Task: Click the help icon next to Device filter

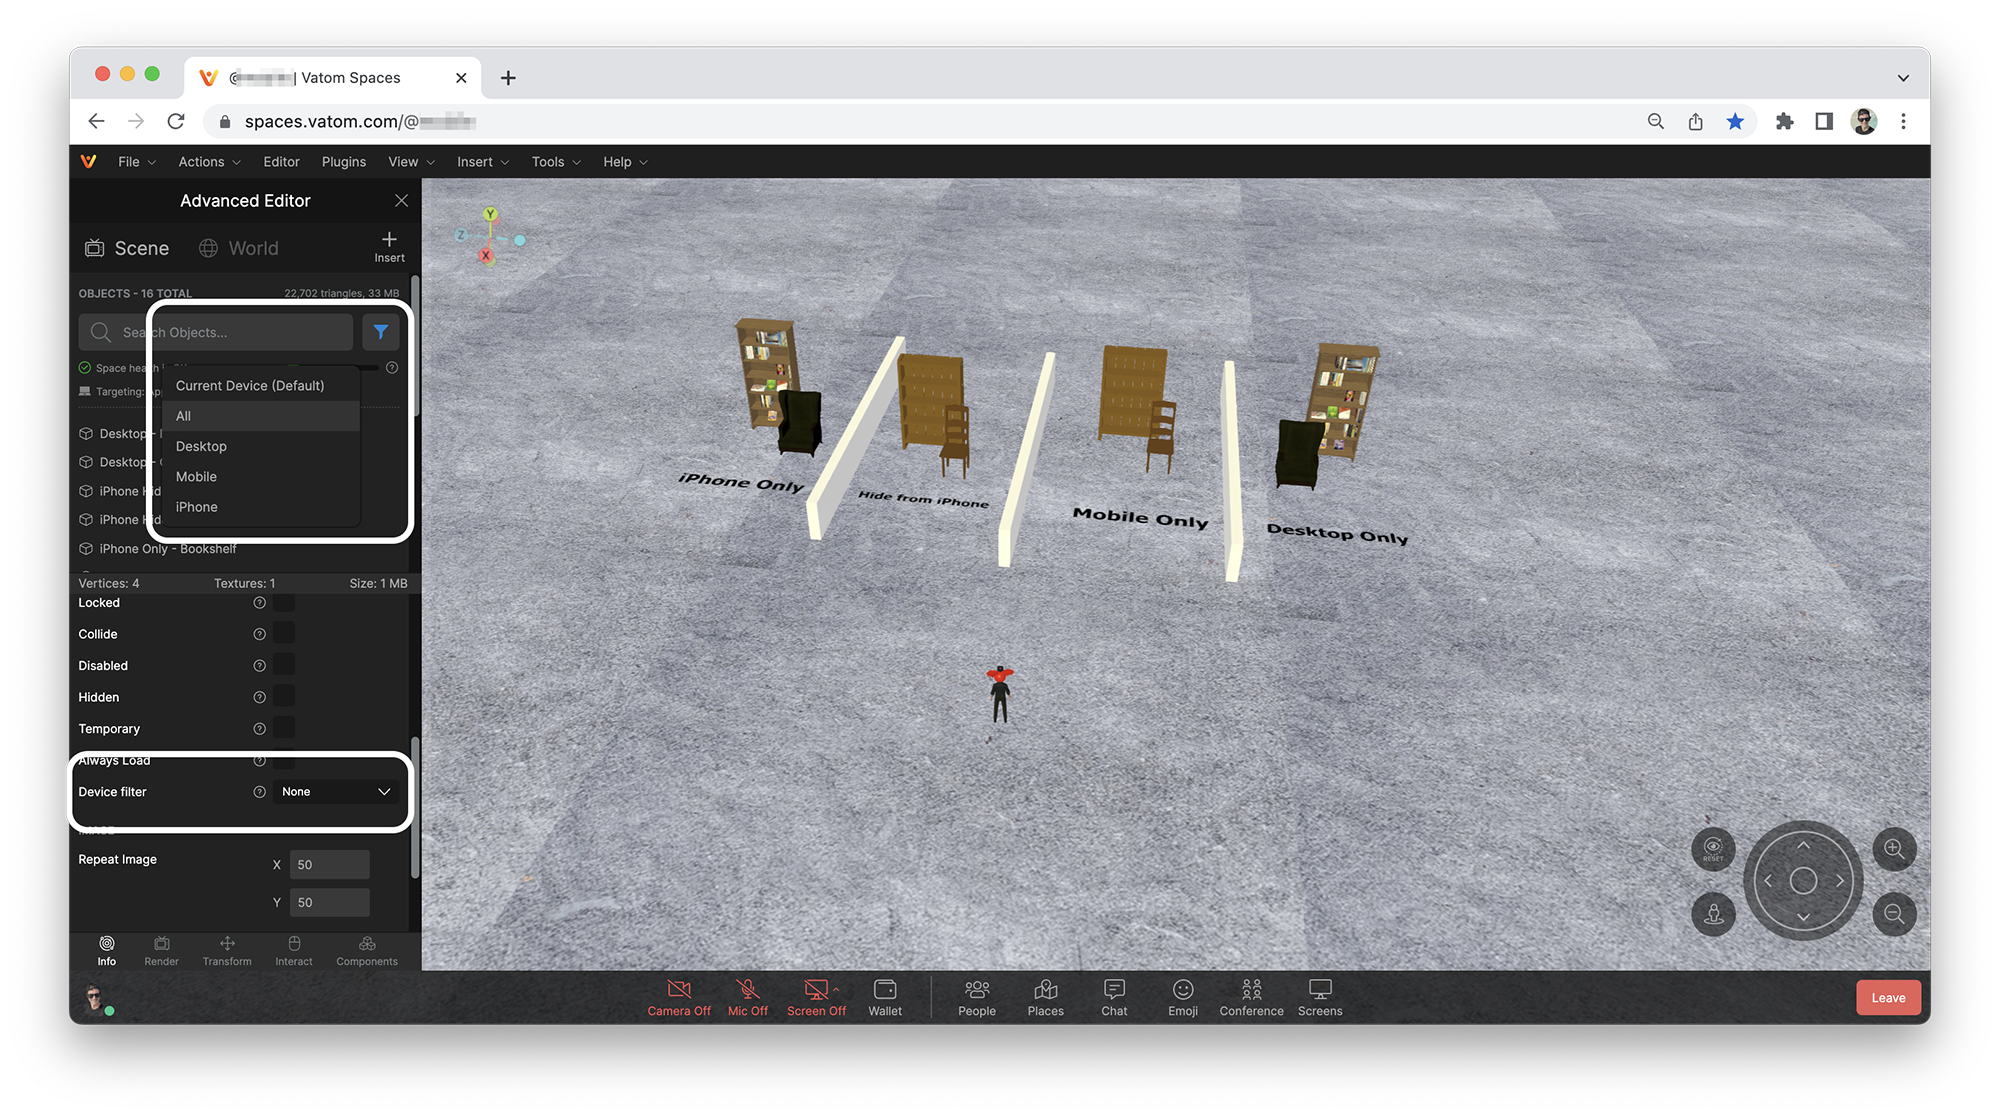Action: pyautogui.click(x=259, y=792)
